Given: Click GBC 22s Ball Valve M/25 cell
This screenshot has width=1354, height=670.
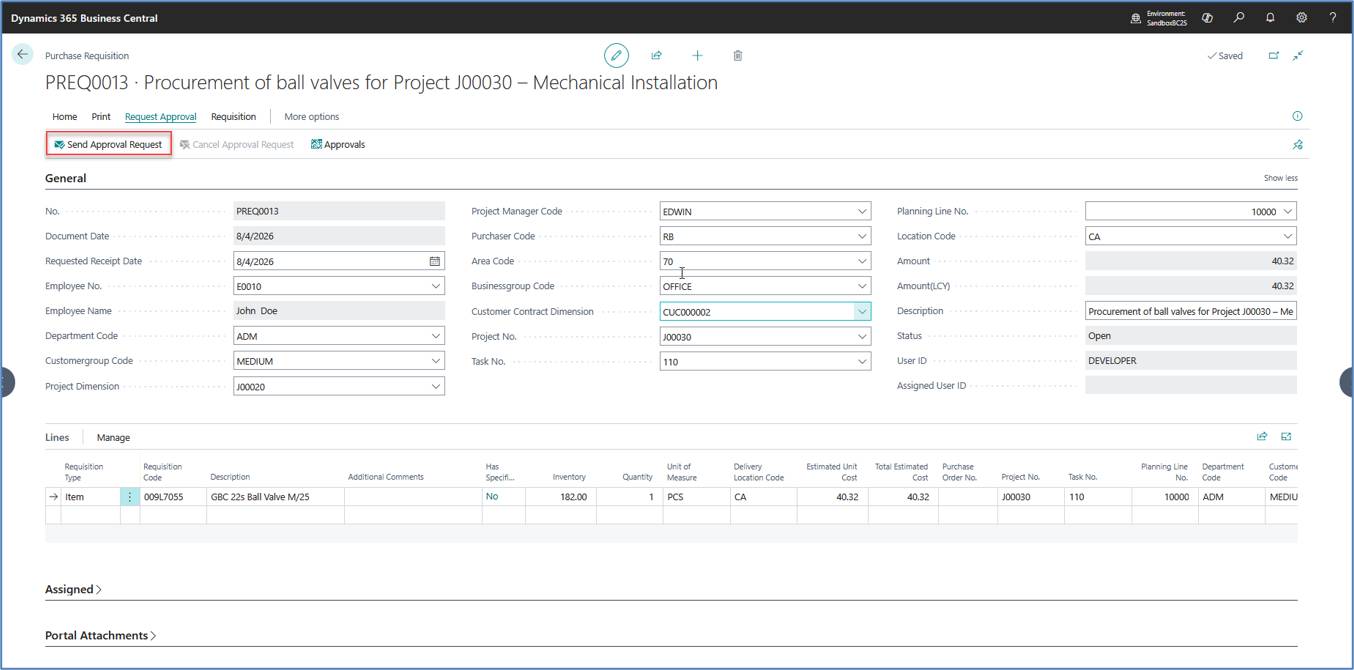Looking at the screenshot, I should pyautogui.click(x=274, y=497).
